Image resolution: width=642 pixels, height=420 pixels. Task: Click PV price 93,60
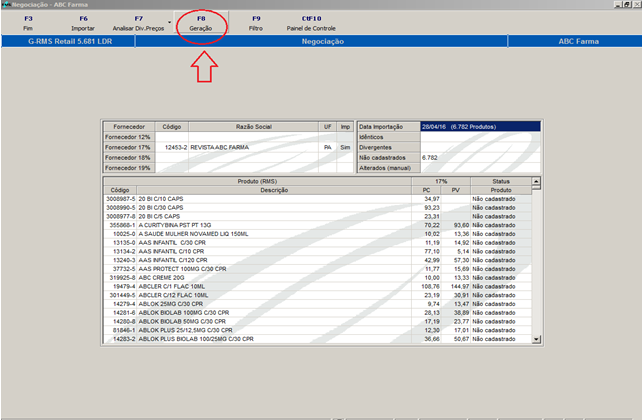461,225
